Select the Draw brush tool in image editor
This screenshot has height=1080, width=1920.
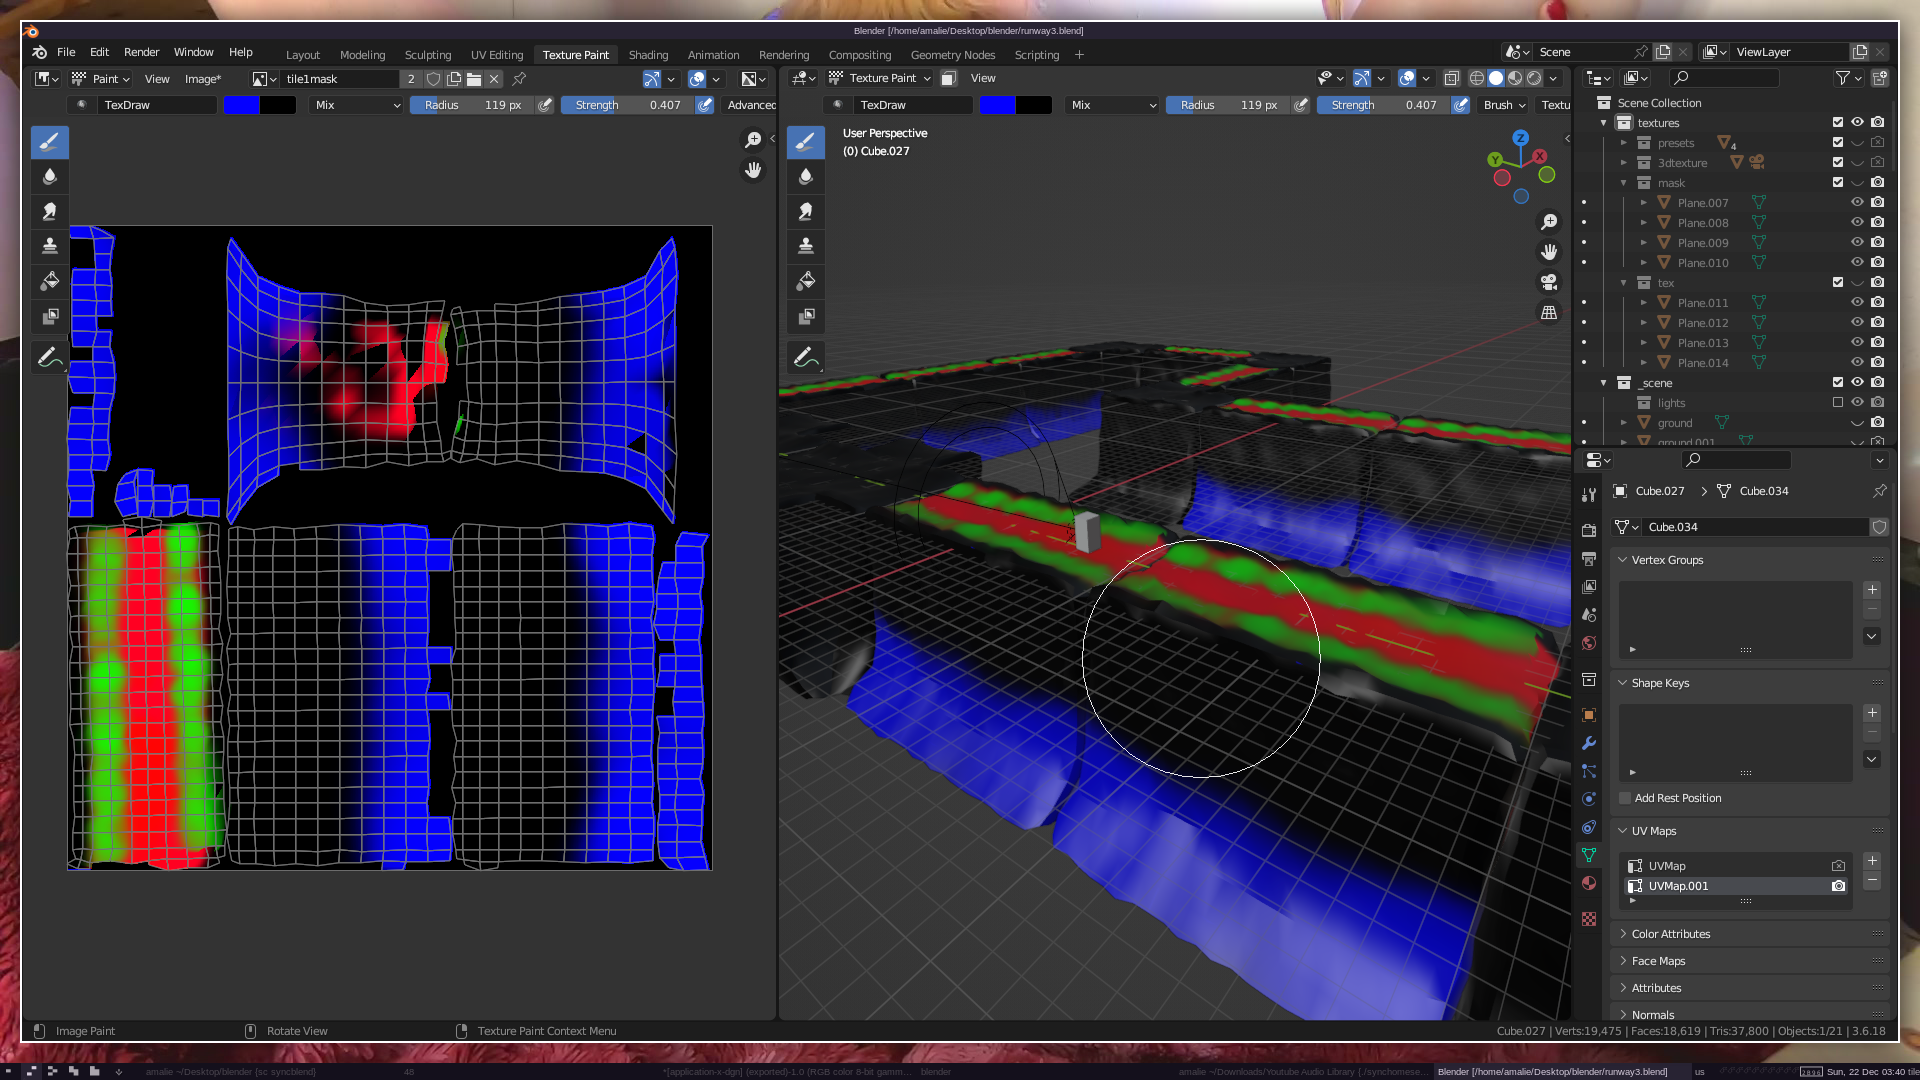pyautogui.click(x=49, y=142)
